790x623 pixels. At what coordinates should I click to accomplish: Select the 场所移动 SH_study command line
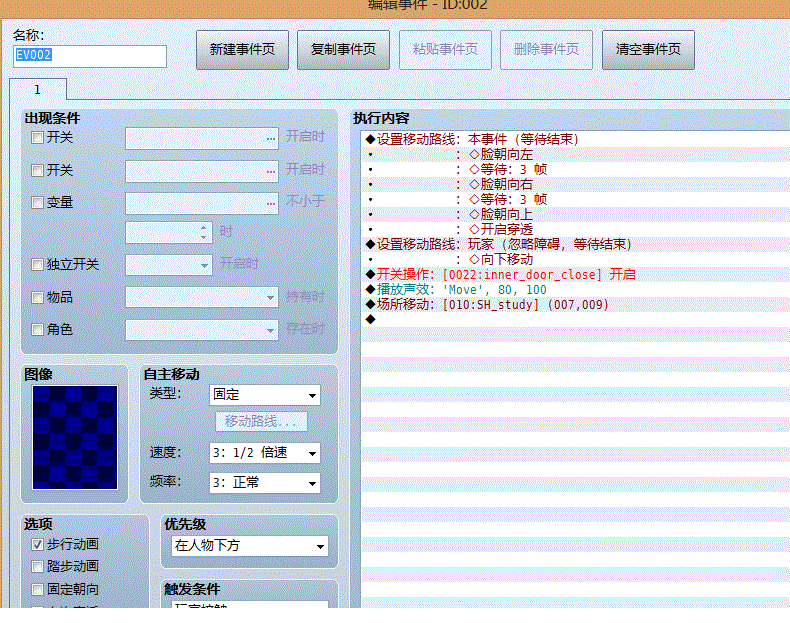click(x=575, y=304)
